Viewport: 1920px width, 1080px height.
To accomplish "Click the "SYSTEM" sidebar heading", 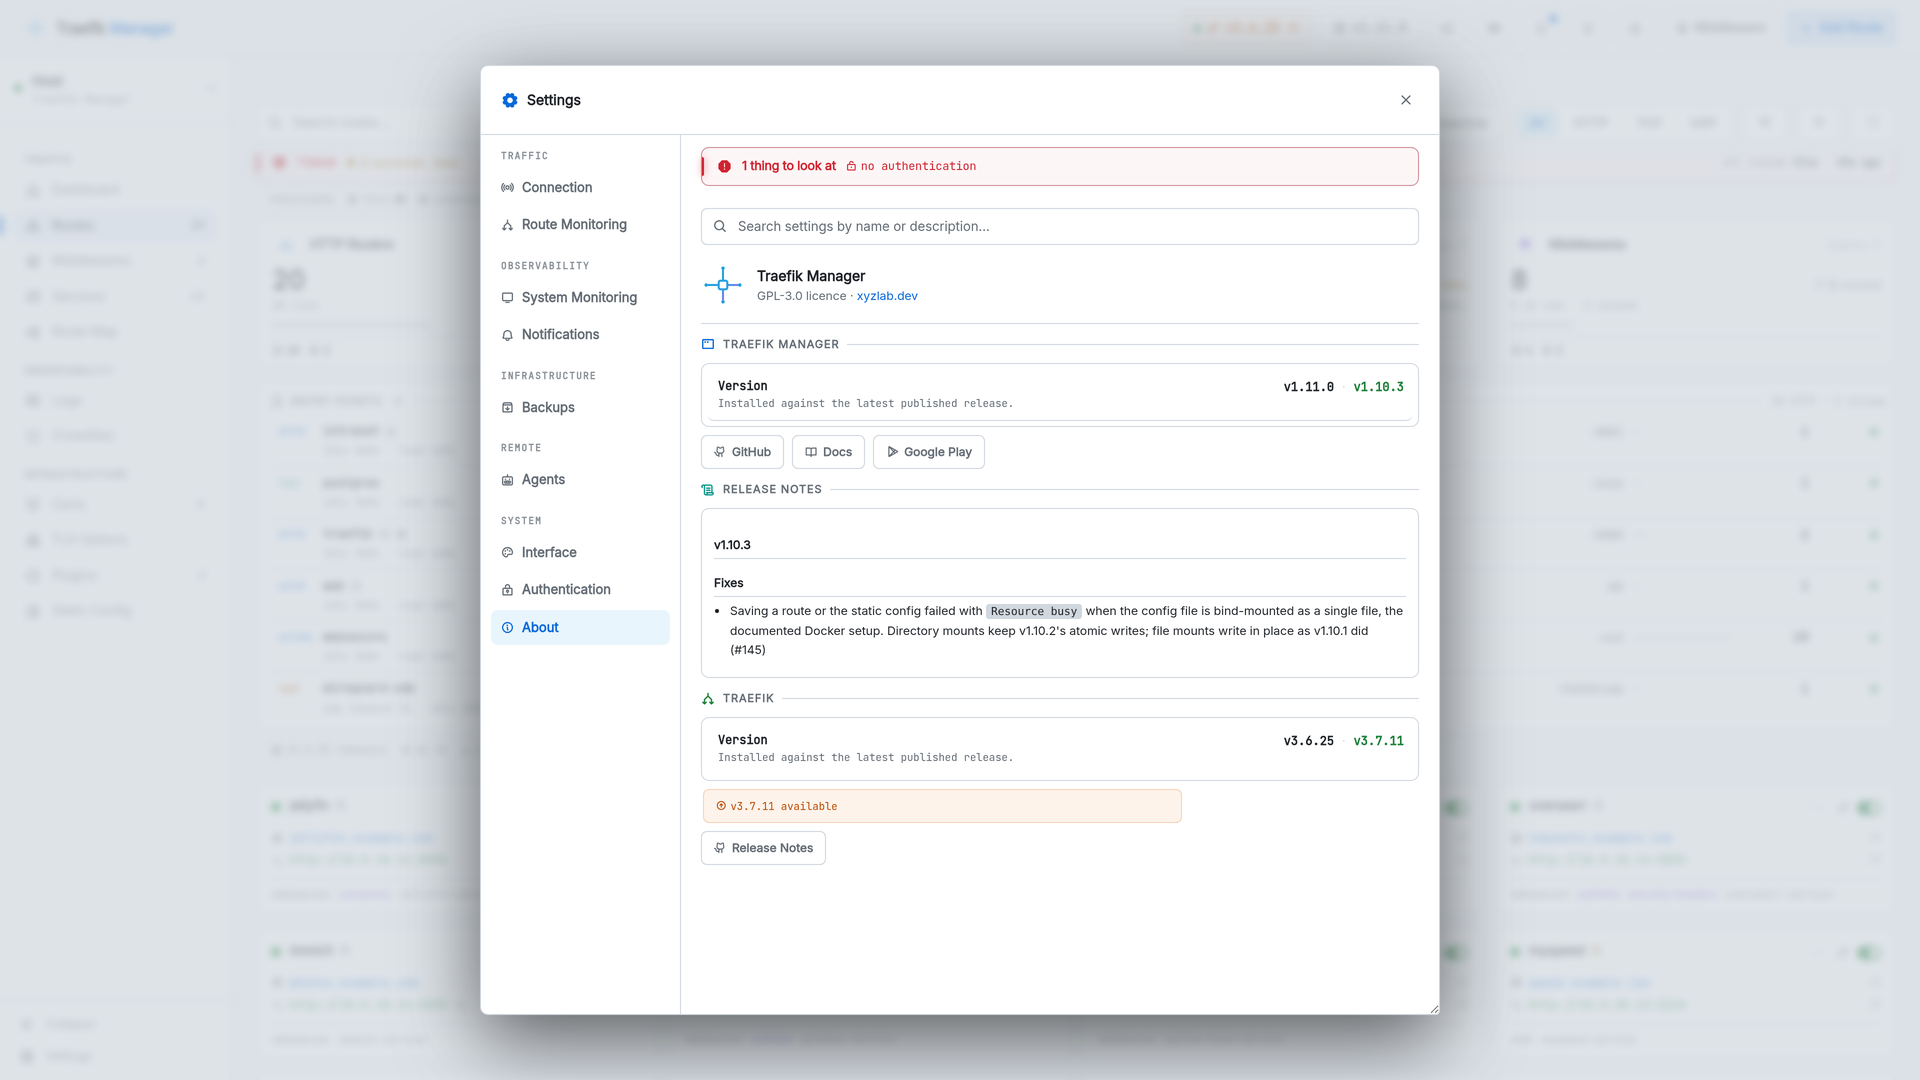I will (x=521, y=521).
